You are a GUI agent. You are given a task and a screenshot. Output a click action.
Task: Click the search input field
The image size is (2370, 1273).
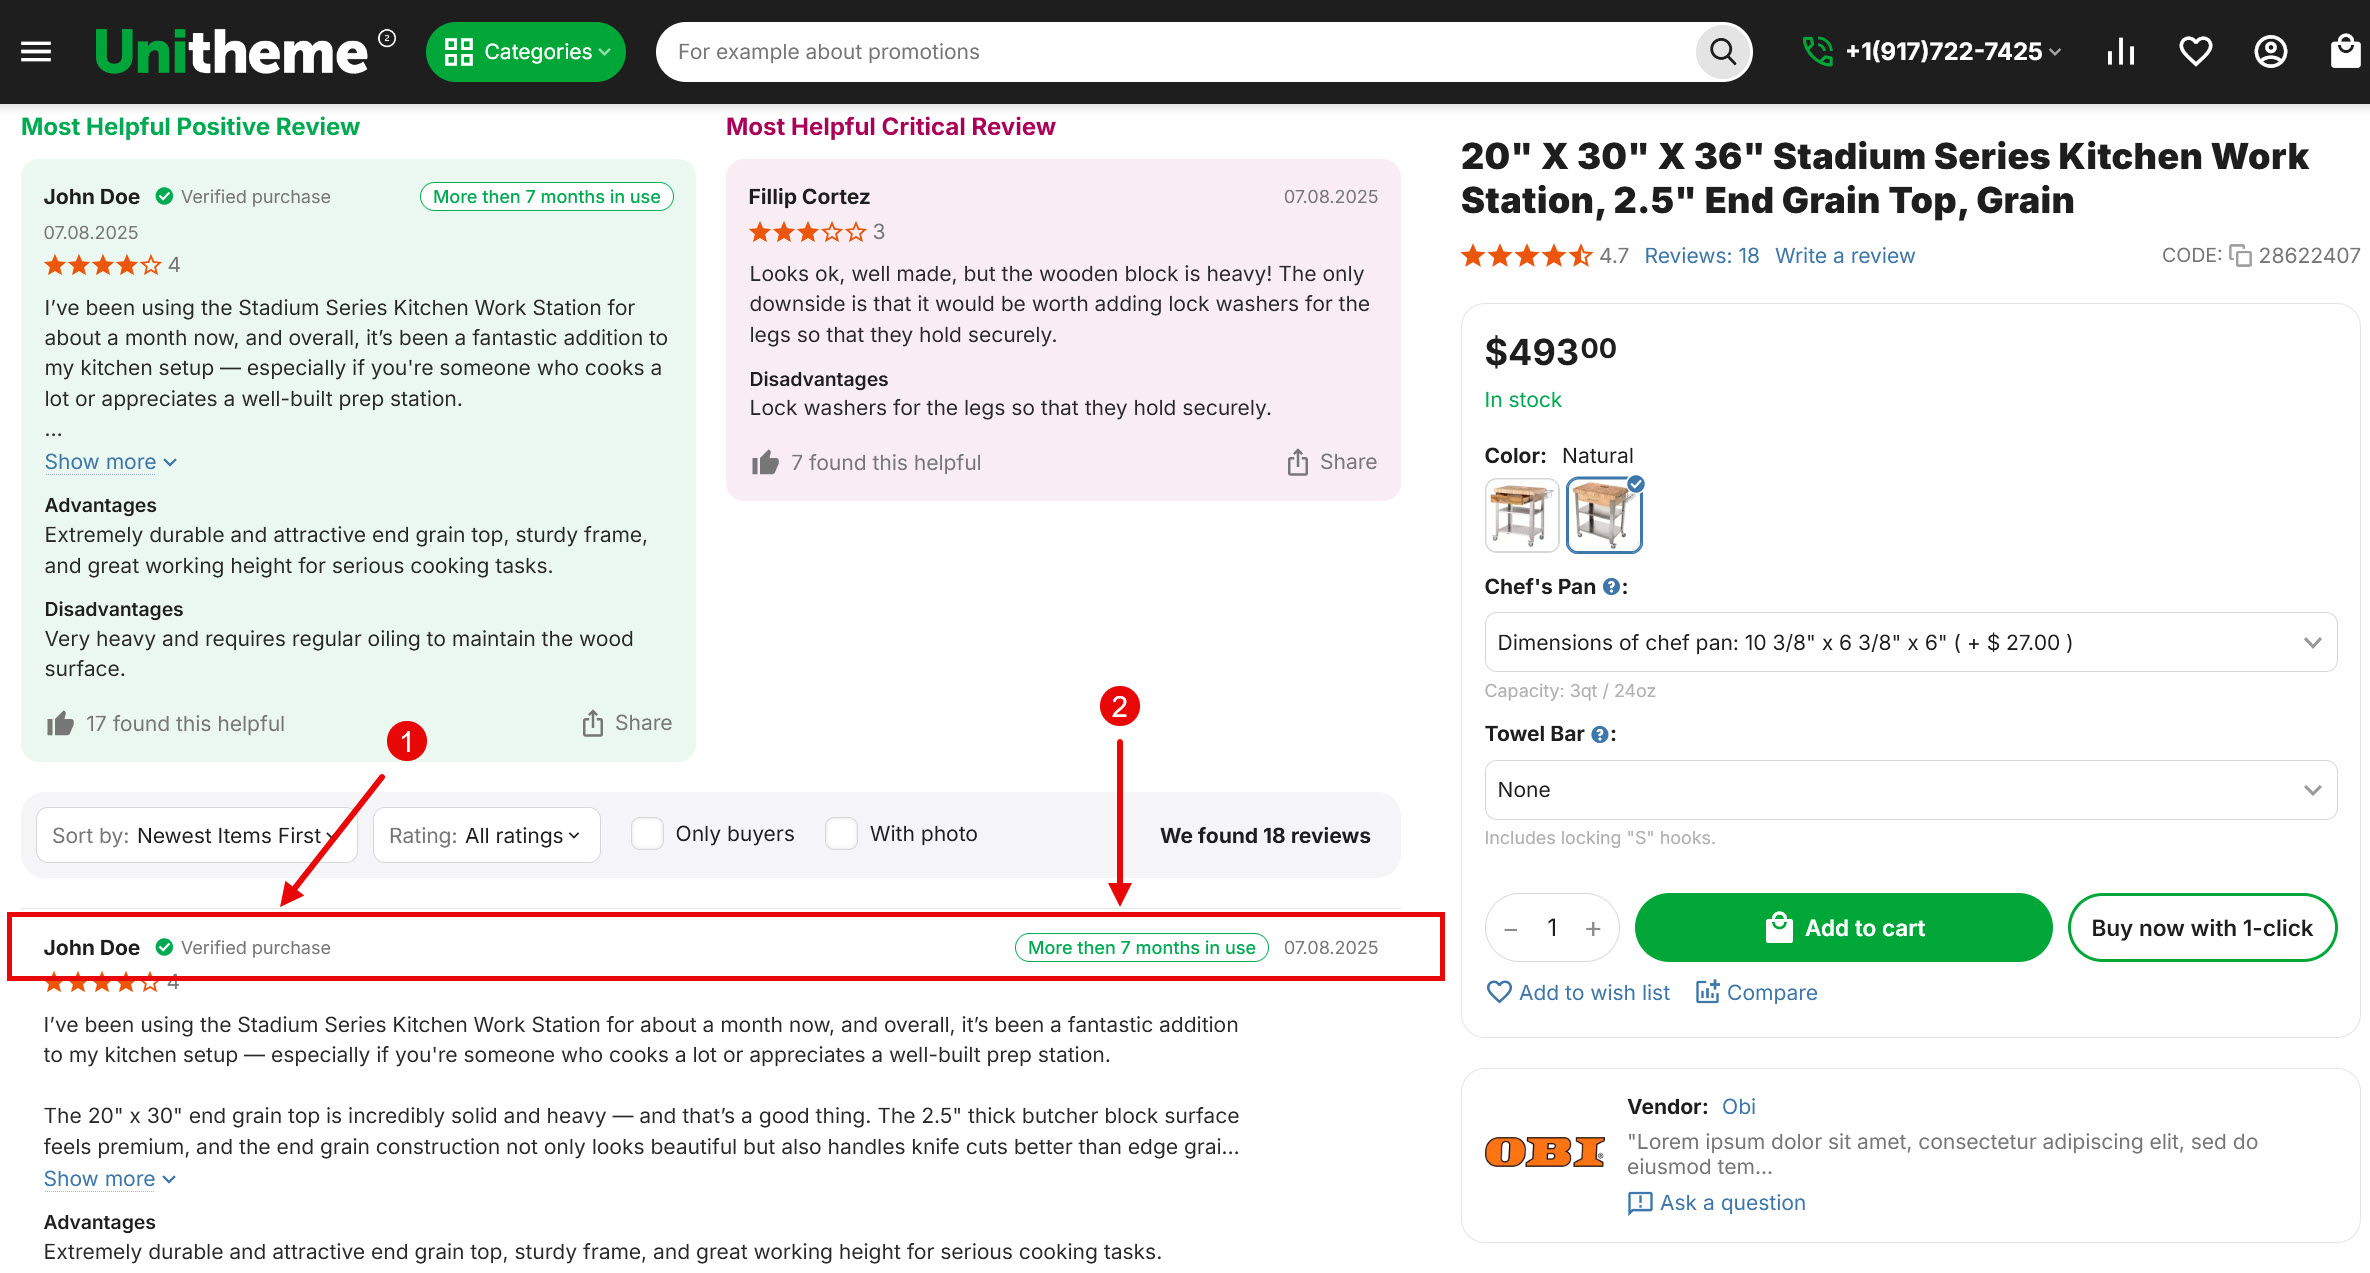1180,52
